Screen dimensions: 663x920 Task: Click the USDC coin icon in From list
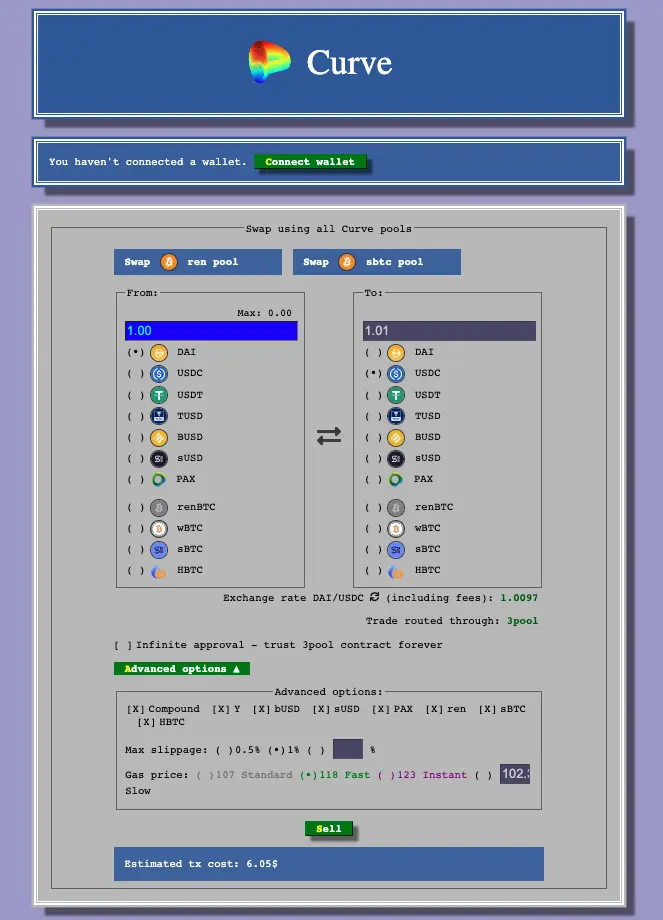pos(159,374)
